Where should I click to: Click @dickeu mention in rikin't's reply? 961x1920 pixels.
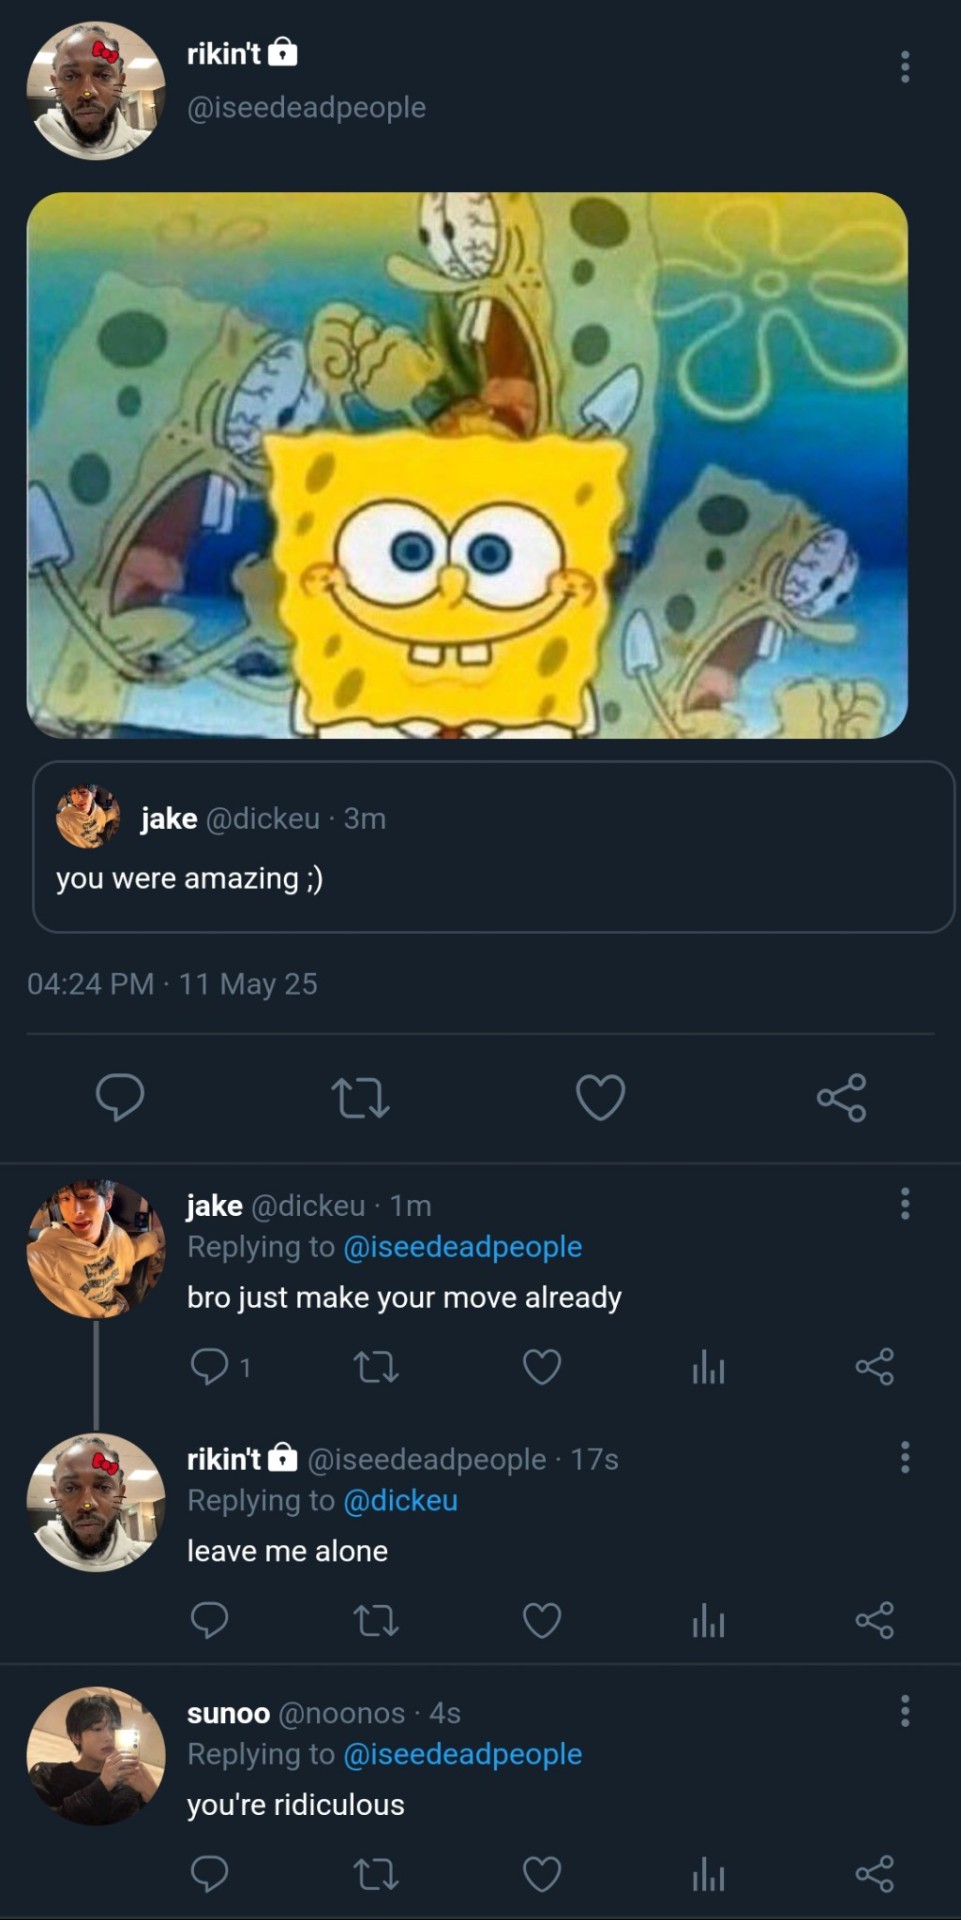coord(400,1501)
